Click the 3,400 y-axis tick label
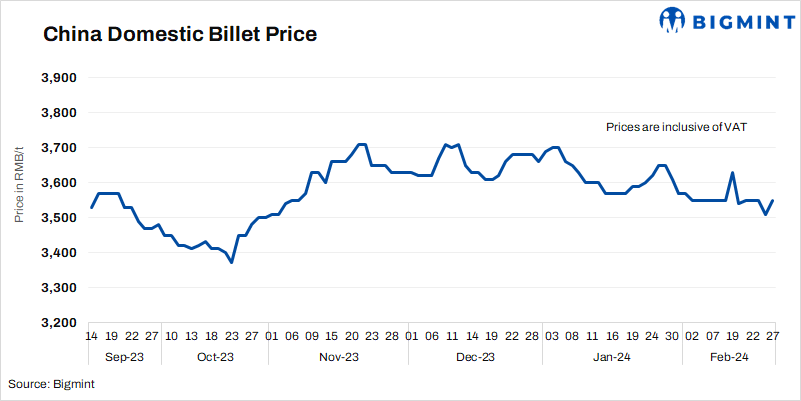The image size is (801, 401). click(58, 253)
